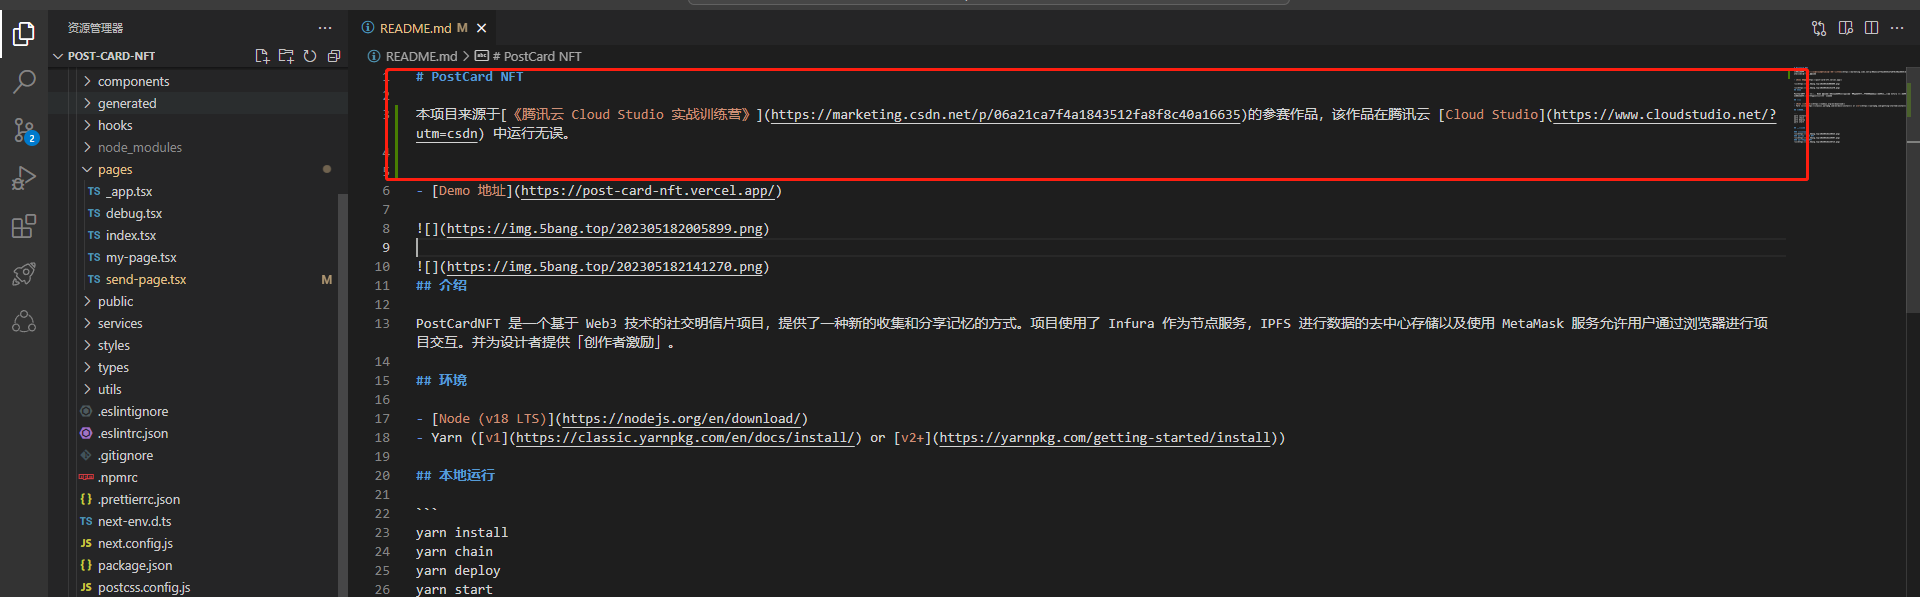The image size is (1920, 597).
Task: Open markdown preview to the side
Action: 1846,28
